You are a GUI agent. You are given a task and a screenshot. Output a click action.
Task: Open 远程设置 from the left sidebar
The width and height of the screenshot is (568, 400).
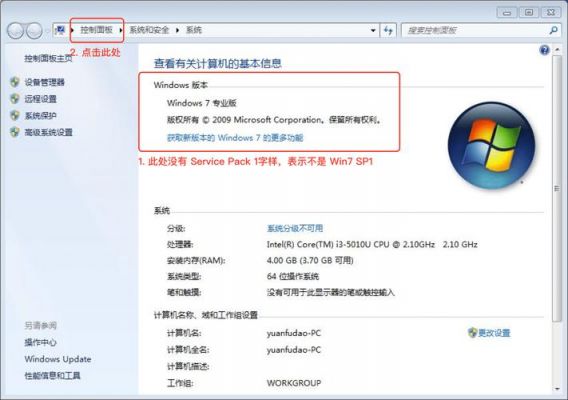[41, 99]
